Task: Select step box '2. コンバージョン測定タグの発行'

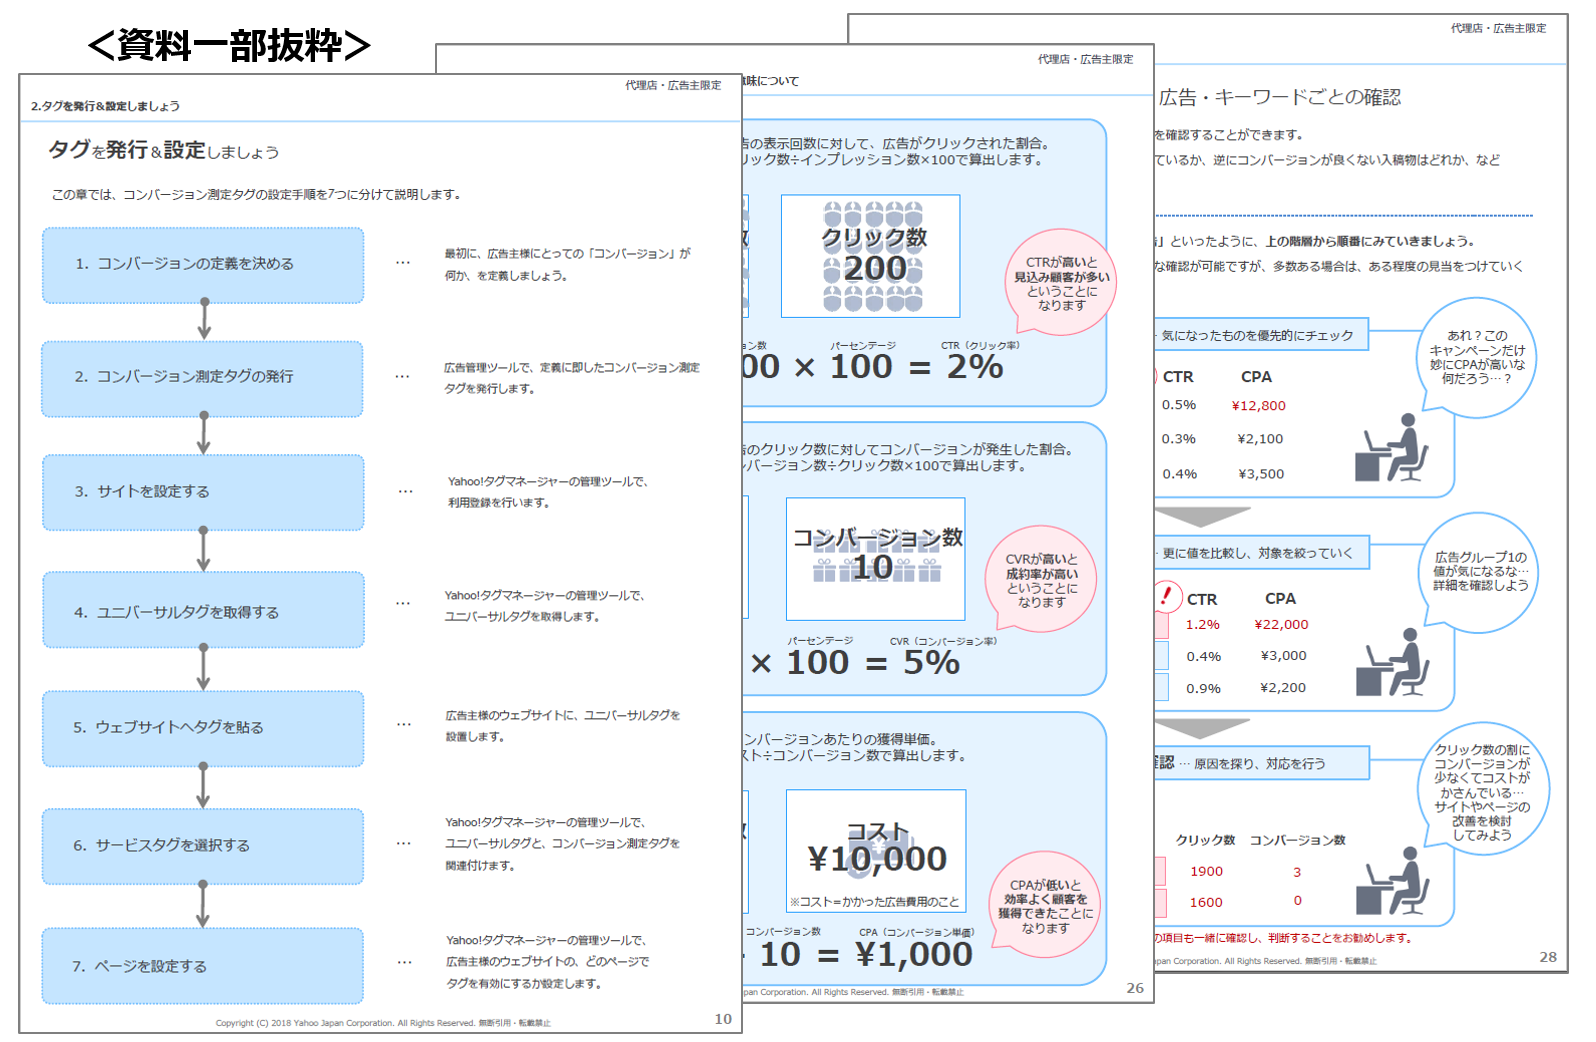Action: [202, 378]
